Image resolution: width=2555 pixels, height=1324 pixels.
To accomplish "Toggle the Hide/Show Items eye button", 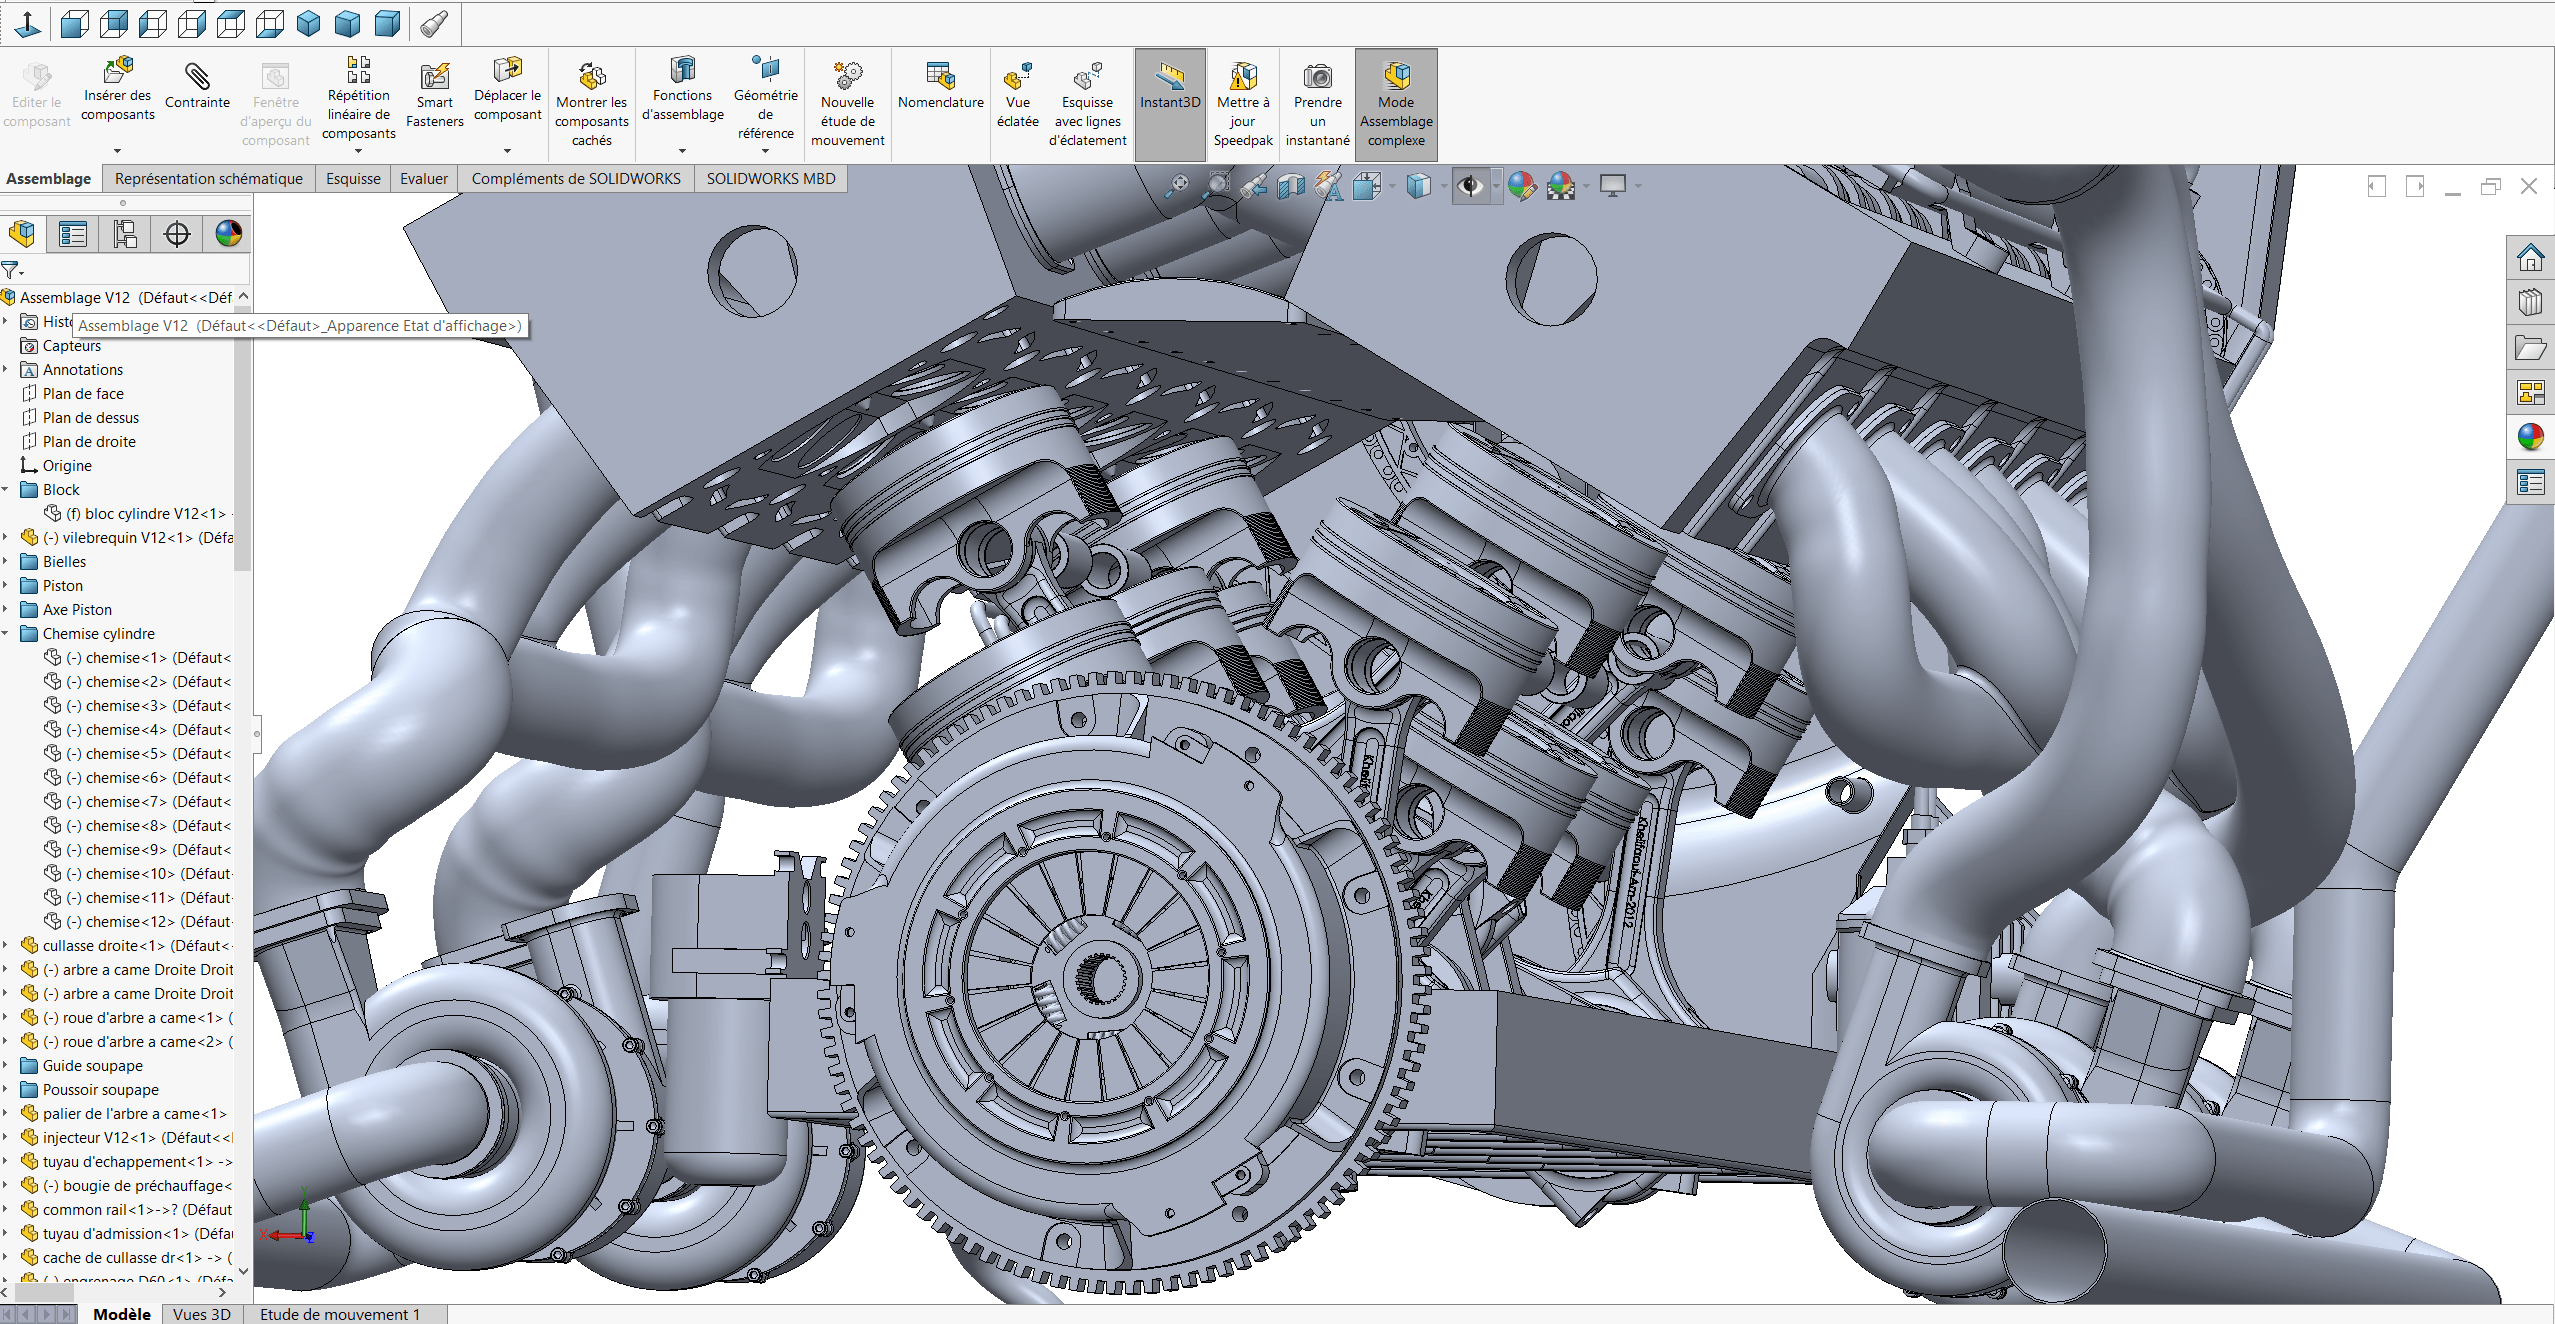I will click(1470, 186).
